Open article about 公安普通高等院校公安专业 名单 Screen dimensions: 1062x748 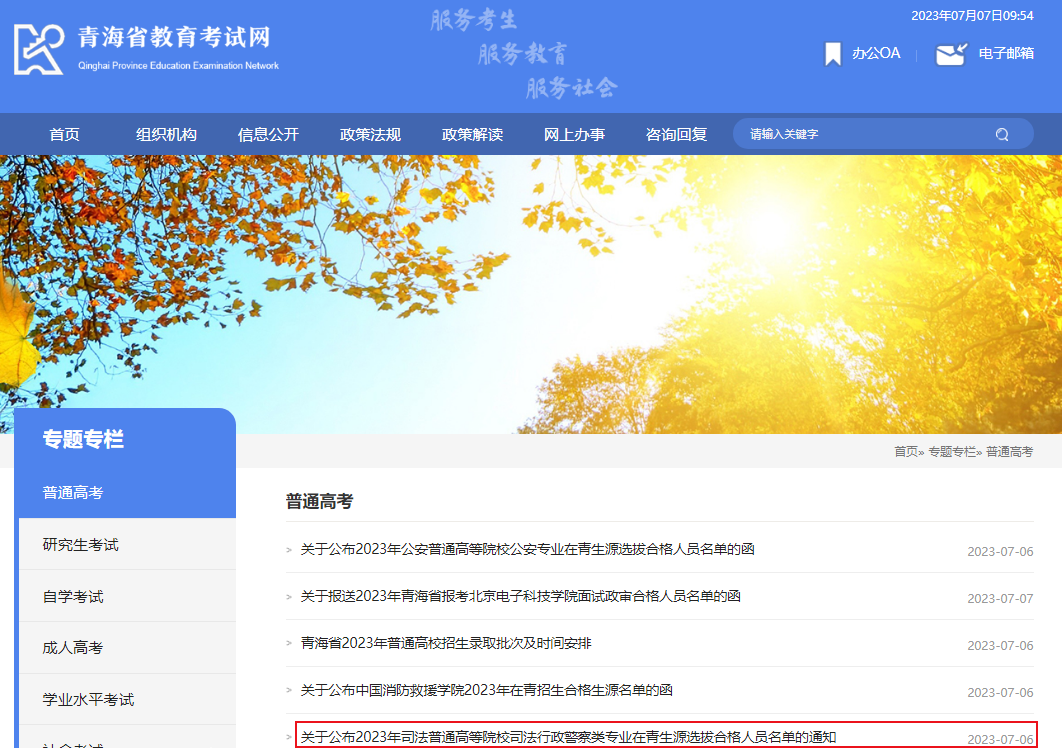pyautogui.click(x=528, y=549)
